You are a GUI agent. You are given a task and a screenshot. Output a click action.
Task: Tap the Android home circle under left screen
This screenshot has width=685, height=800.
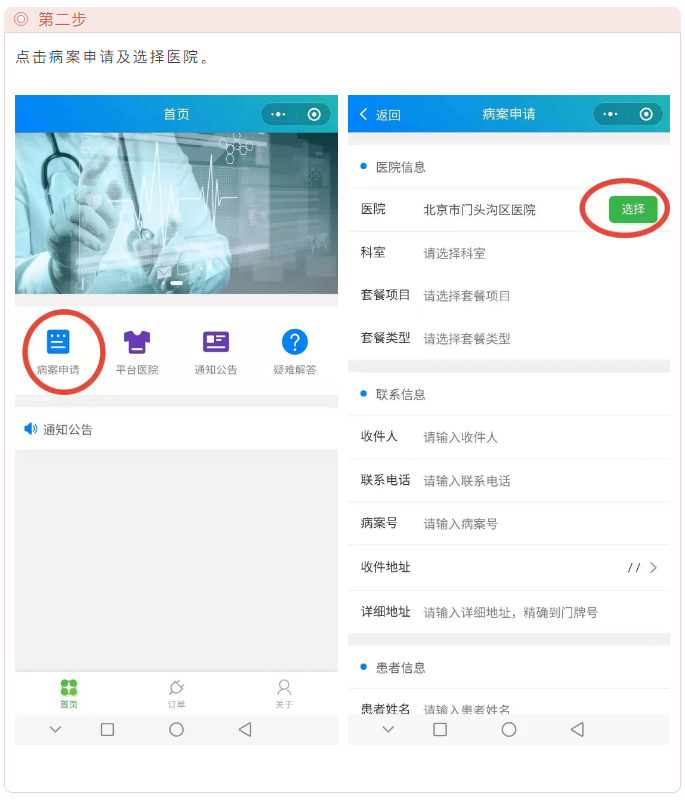coord(176,730)
